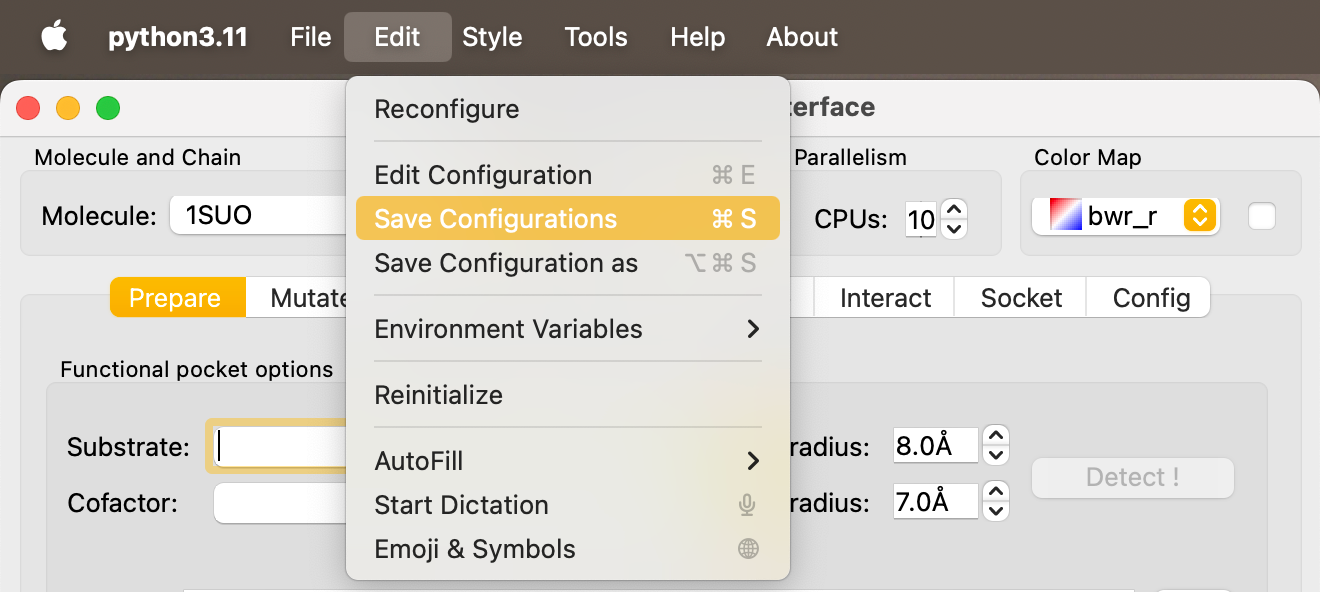Click Save Configurations menu item

point(567,219)
